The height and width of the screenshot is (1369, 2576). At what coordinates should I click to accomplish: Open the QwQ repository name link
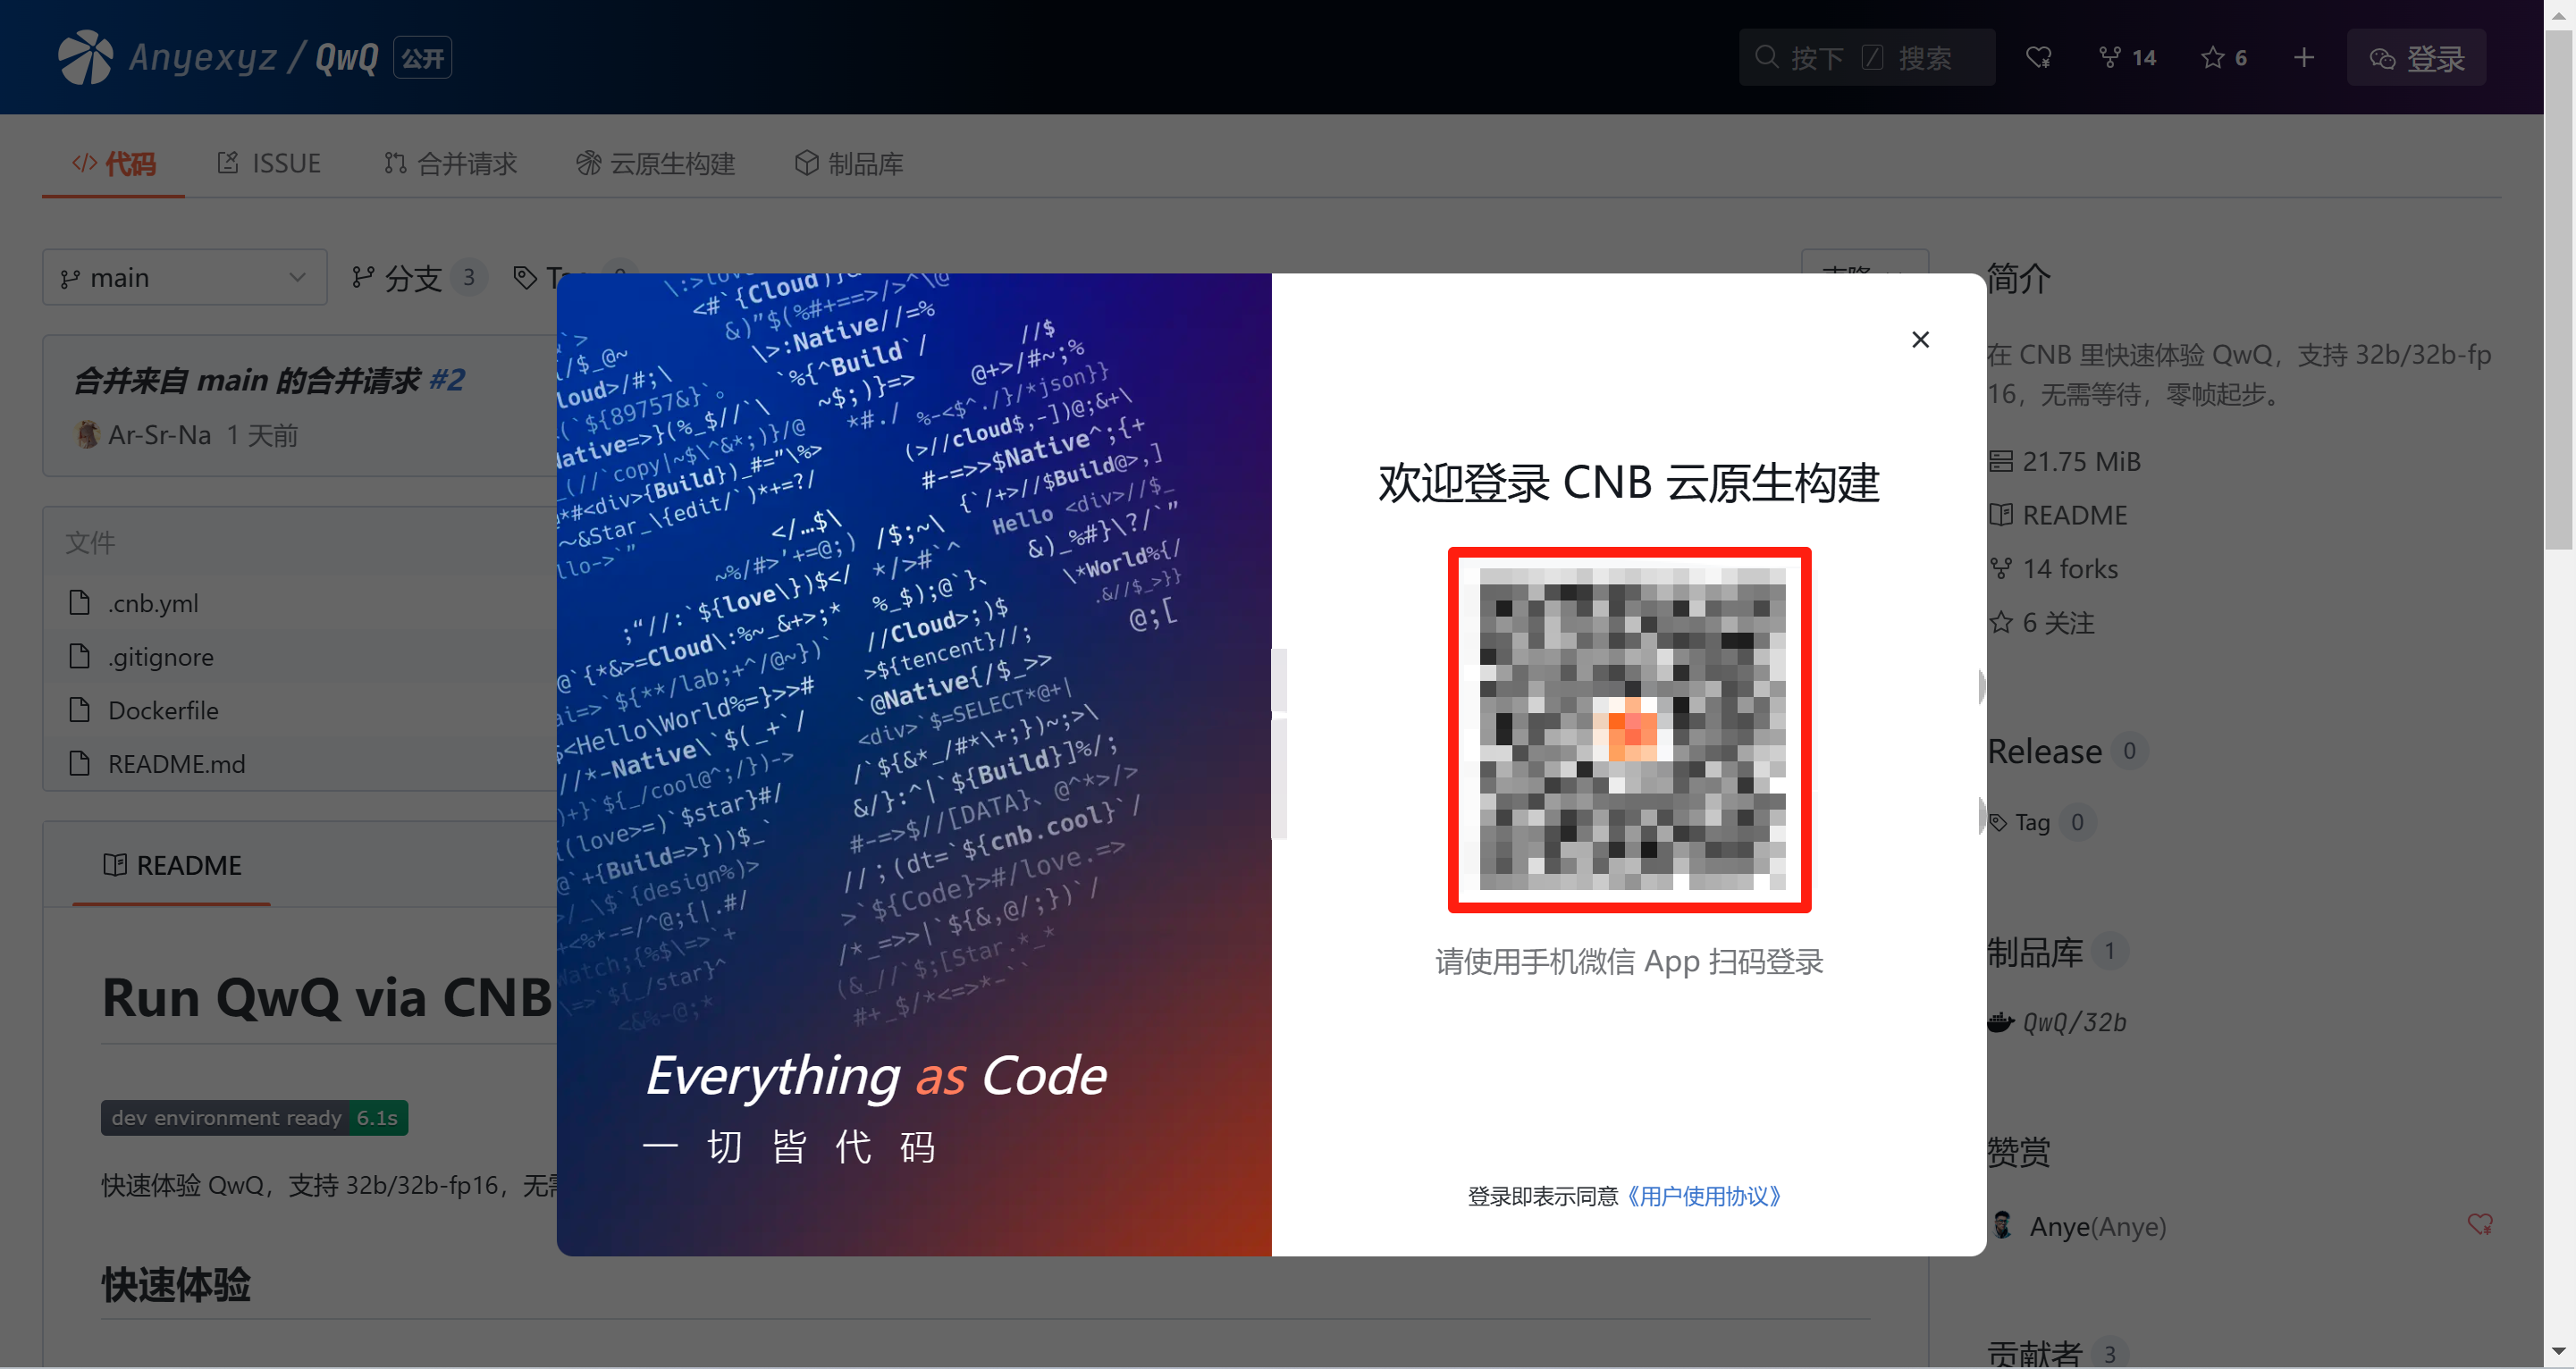[347, 57]
